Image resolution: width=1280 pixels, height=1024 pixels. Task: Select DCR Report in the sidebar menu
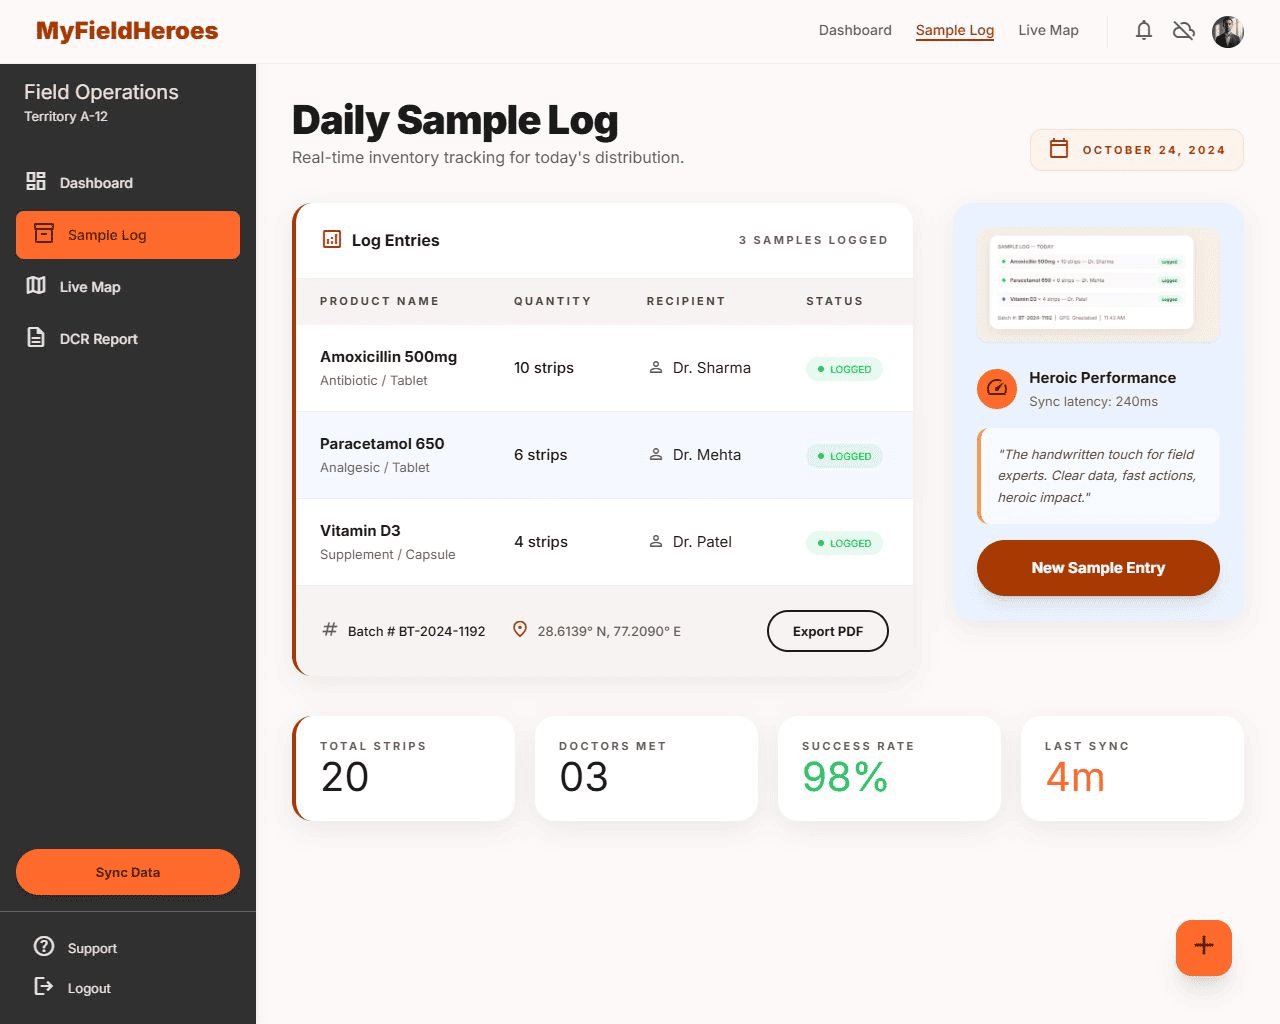128,339
